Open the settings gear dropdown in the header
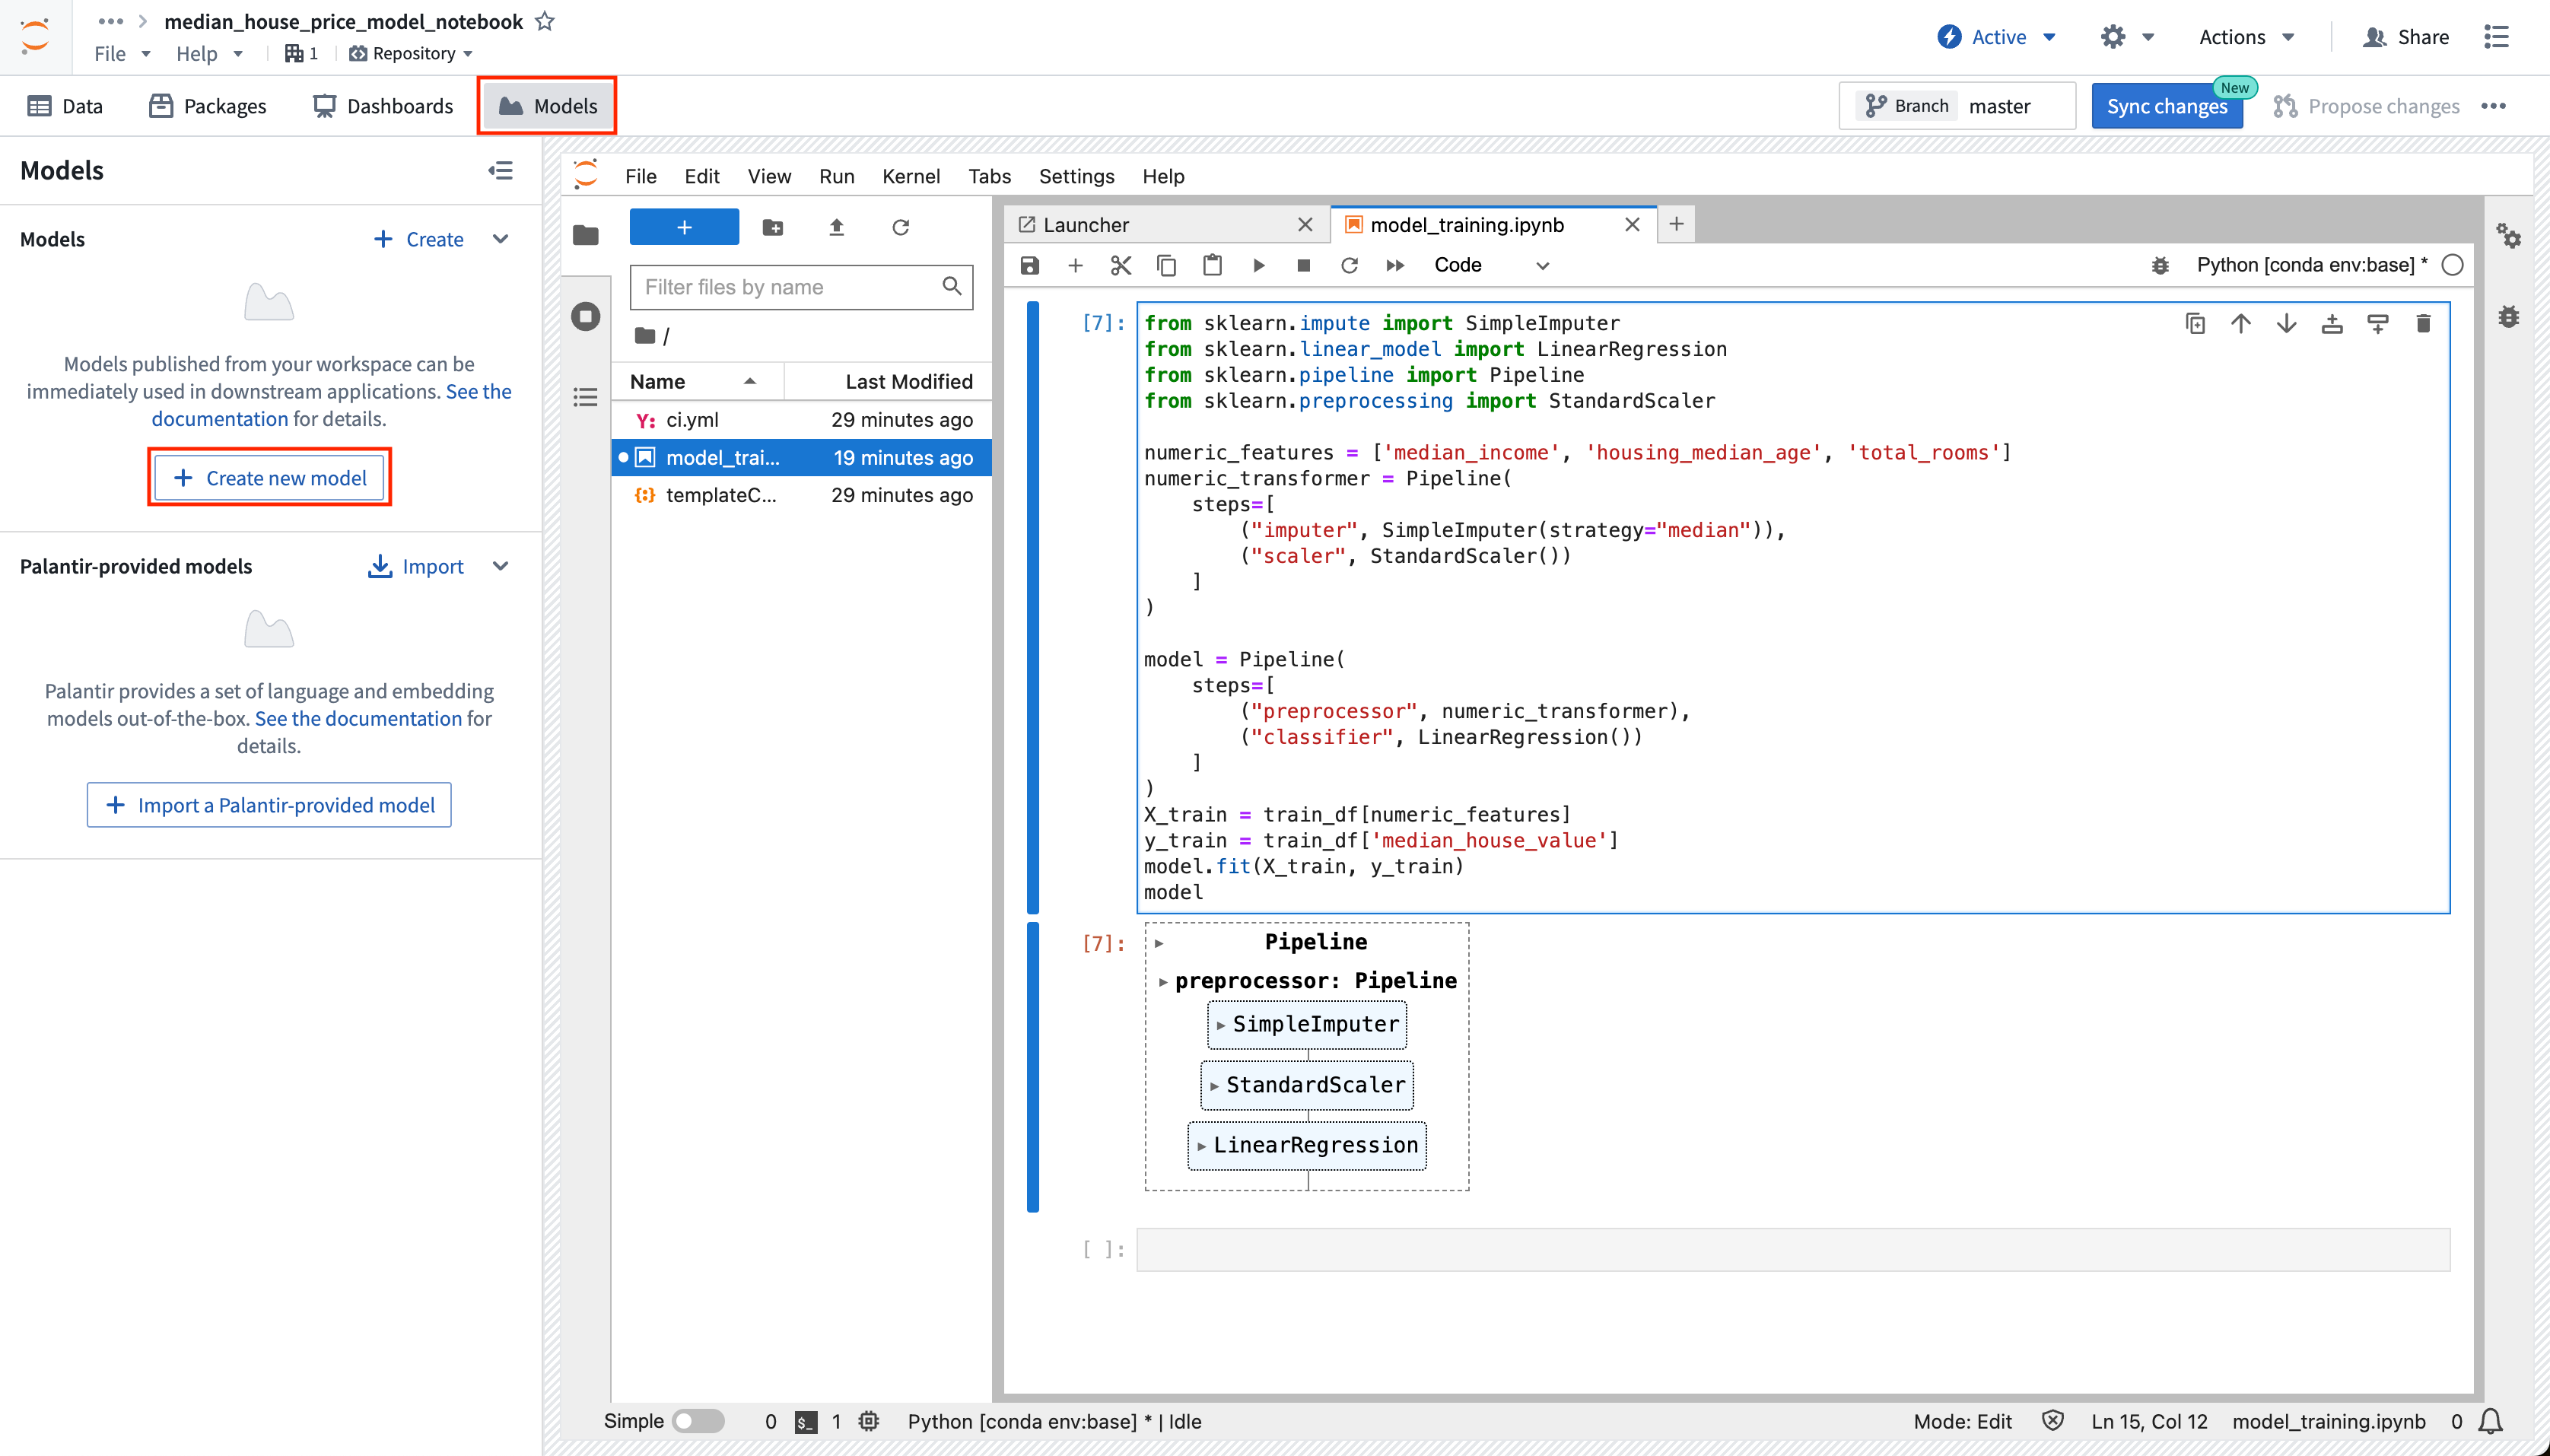This screenshot has height=1456, width=2550. (x=2126, y=37)
